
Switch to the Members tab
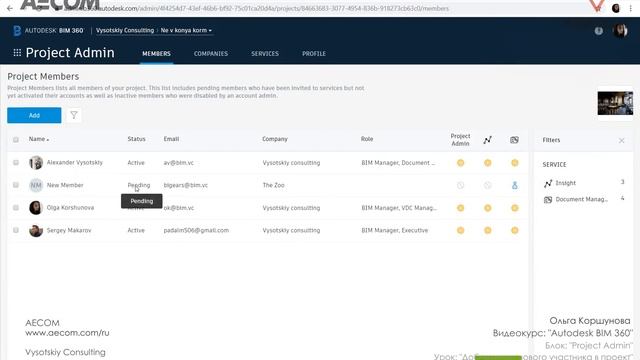(156, 53)
